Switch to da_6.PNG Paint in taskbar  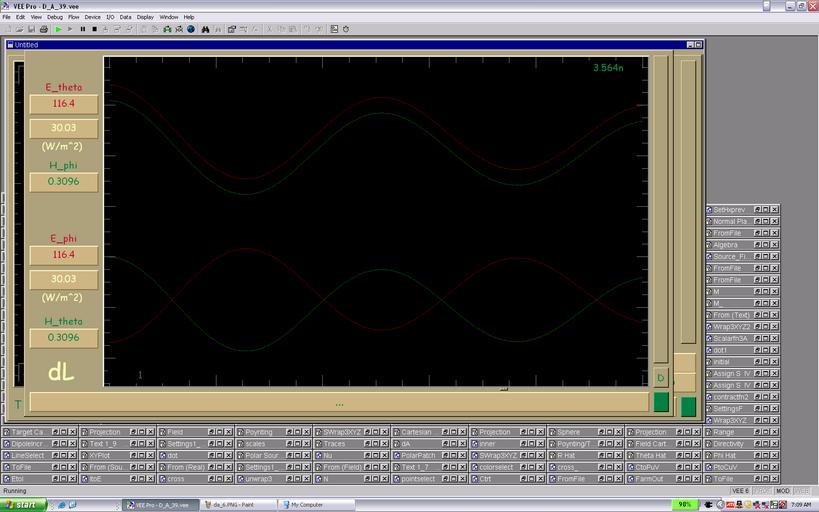point(237,505)
